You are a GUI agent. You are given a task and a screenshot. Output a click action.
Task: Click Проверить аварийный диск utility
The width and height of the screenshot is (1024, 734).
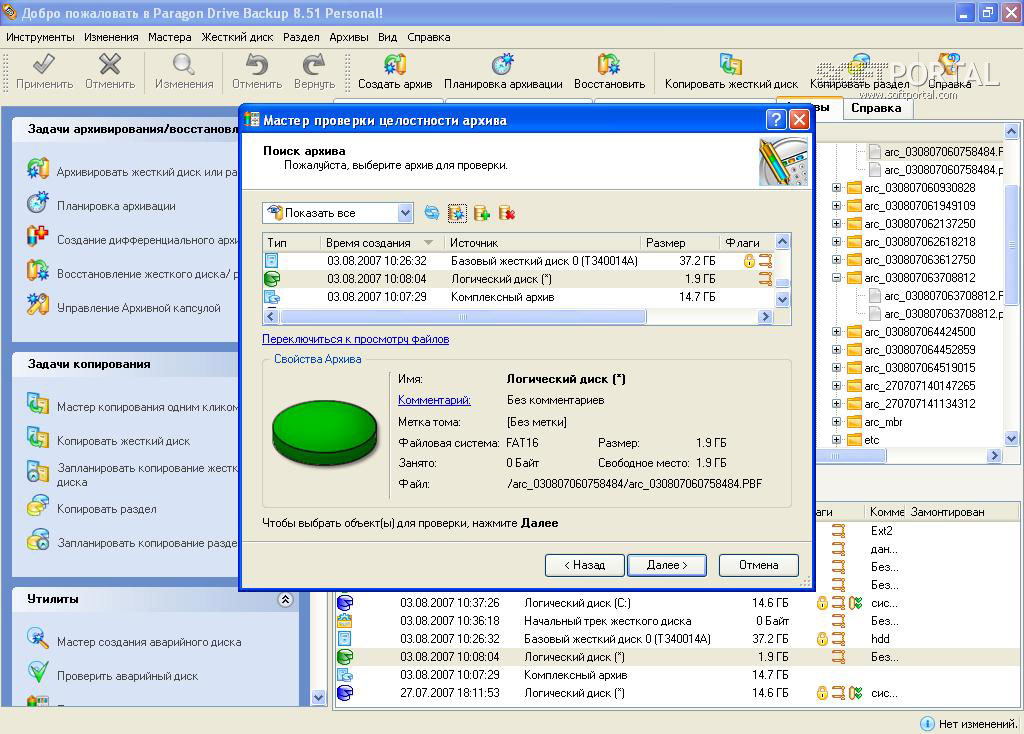[112, 675]
